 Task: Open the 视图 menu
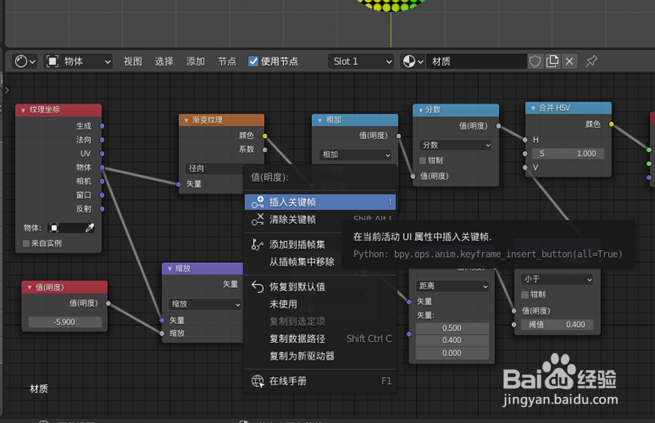tap(133, 61)
